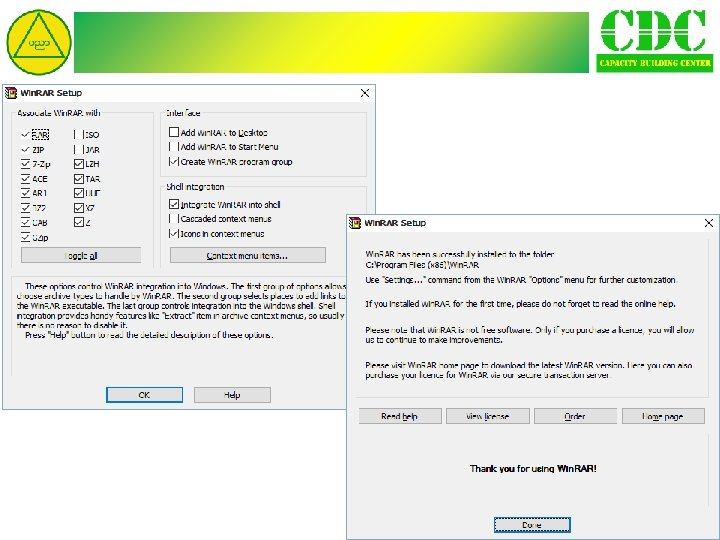Viewport: 720px width, 540px height.
Task: Click the 'Interface' group label
Action: [183, 113]
